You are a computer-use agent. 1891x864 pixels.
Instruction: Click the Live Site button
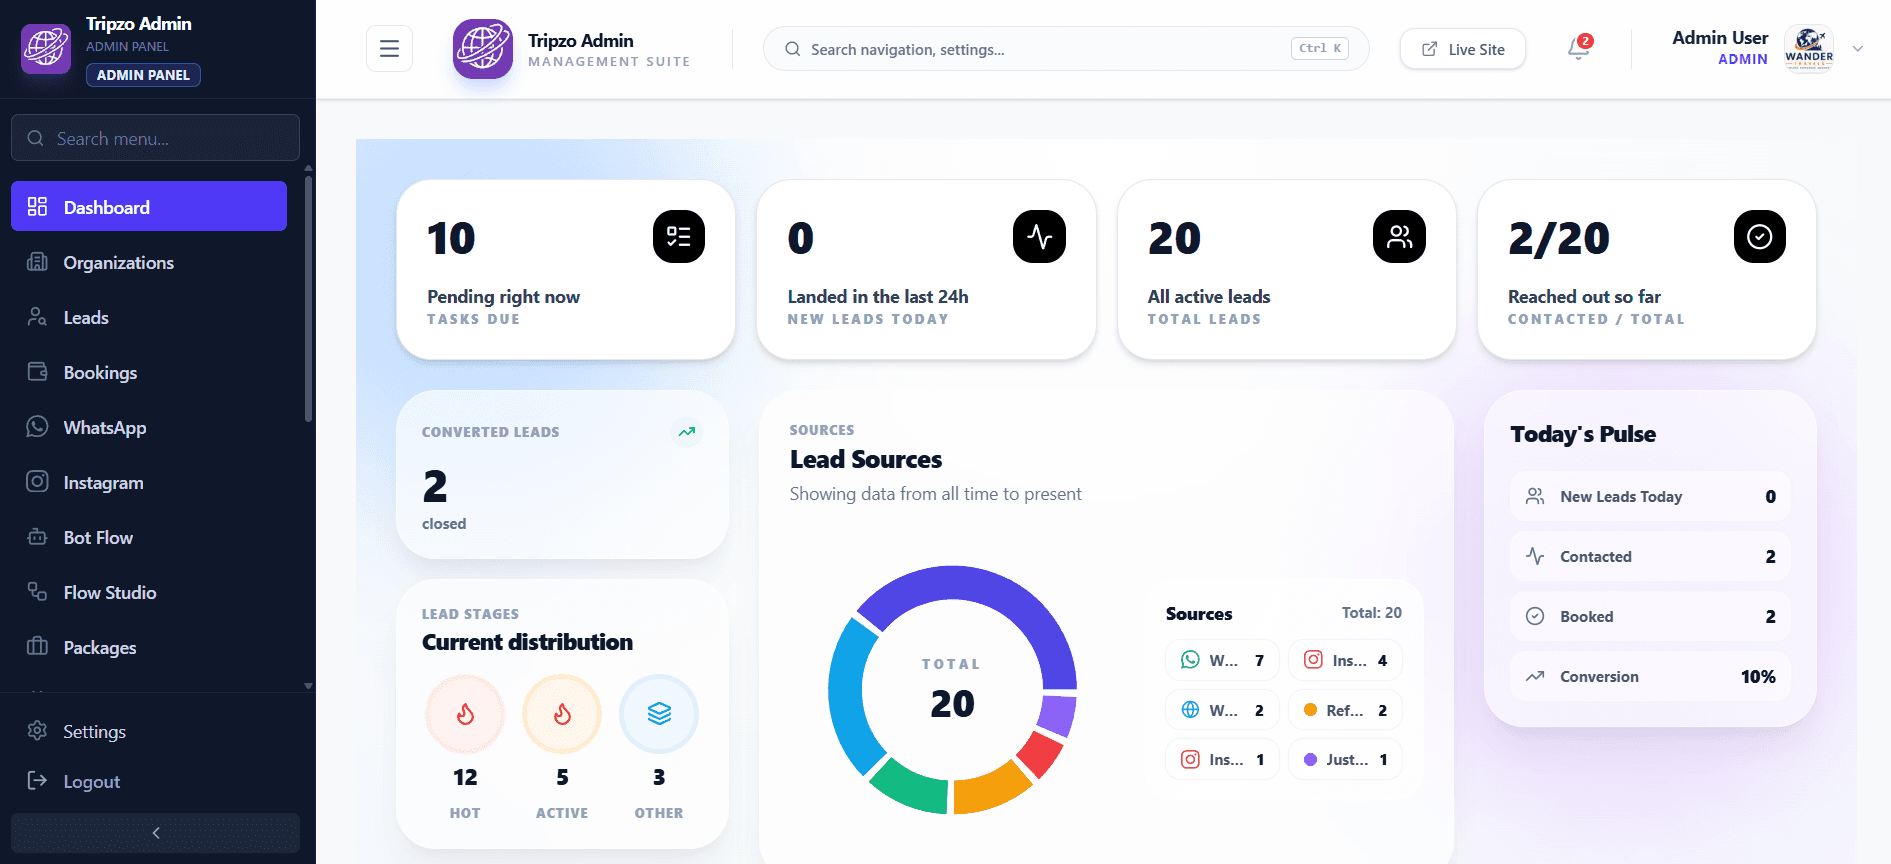pyautogui.click(x=1463, y=49)
